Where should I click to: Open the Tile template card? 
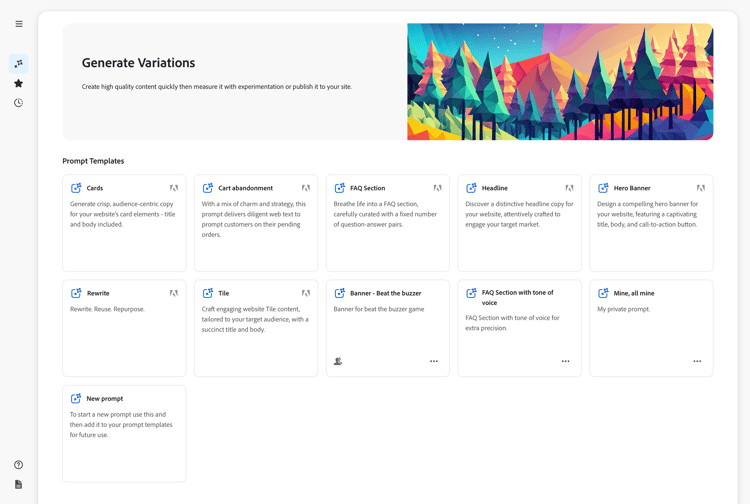256,328
